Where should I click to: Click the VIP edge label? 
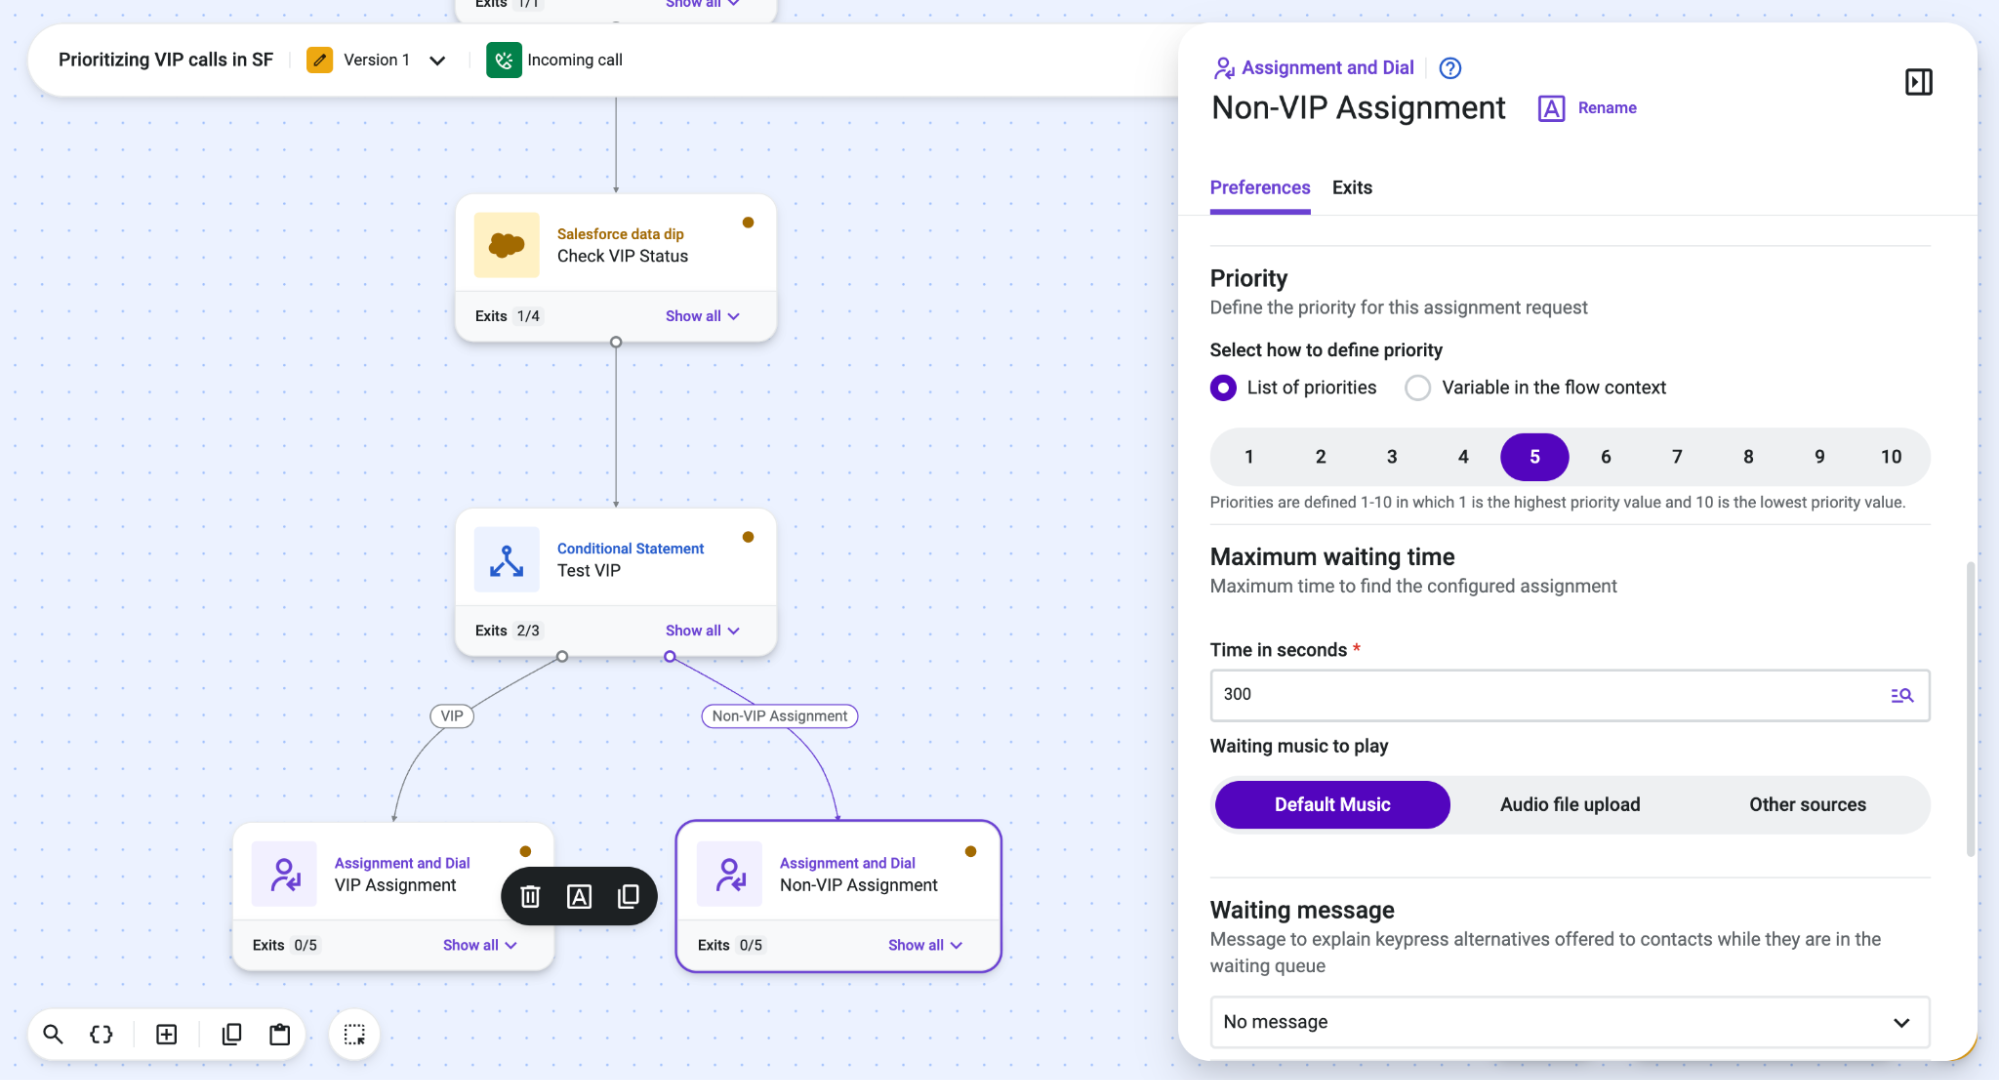tap(451, 716)
